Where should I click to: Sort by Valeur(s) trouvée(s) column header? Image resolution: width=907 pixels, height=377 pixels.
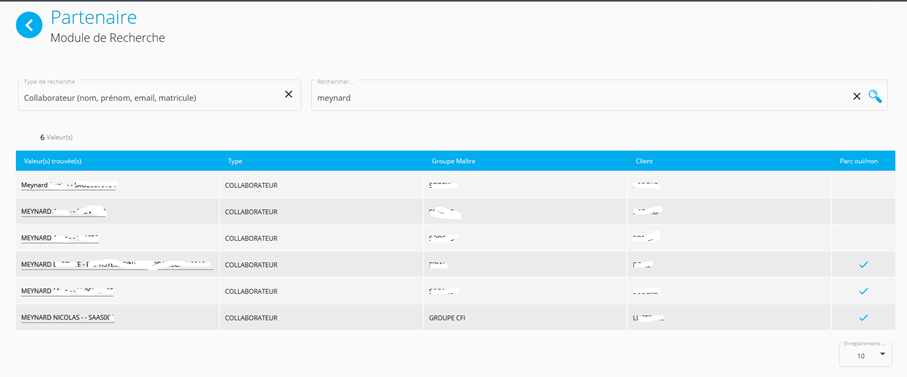click(53, 161)
